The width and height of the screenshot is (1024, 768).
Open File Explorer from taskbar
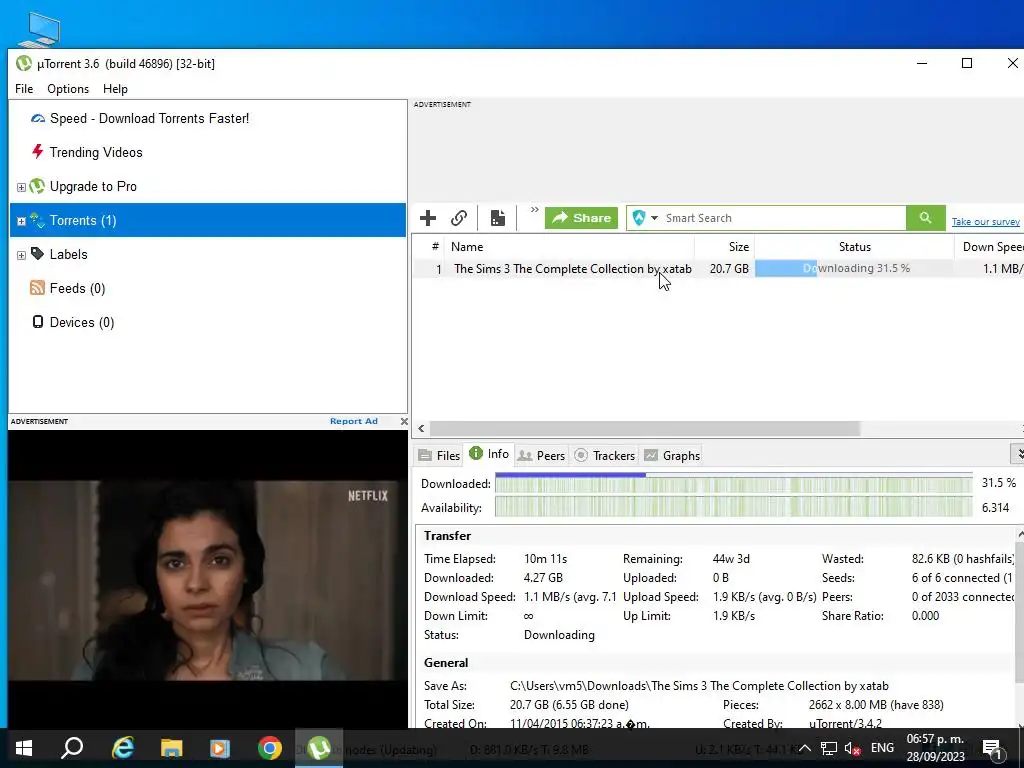[171, 748]
